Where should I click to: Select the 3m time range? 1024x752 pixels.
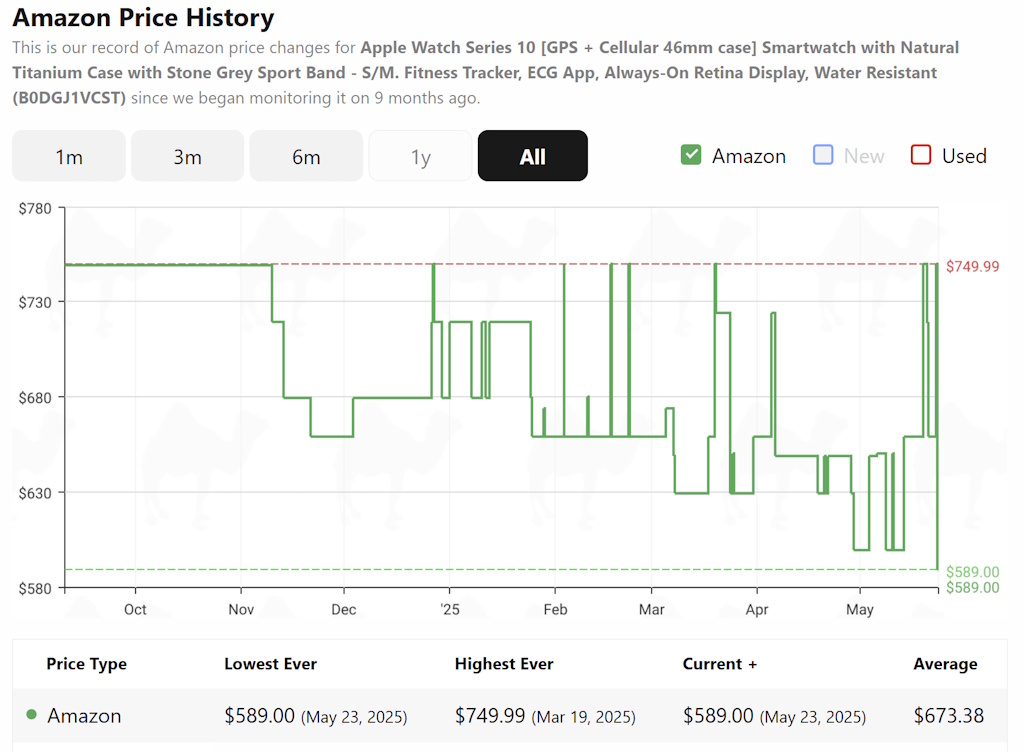[187, 156]
